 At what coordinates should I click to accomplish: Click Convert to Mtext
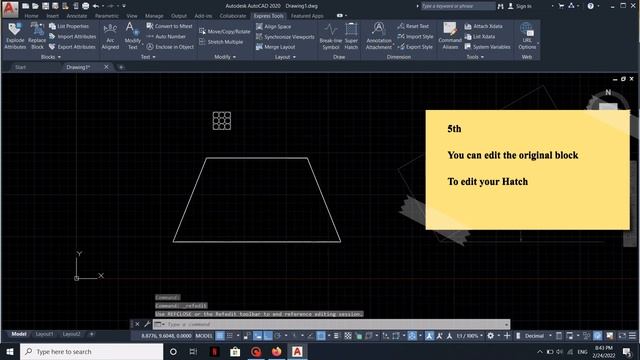click(x=169, y=26)
